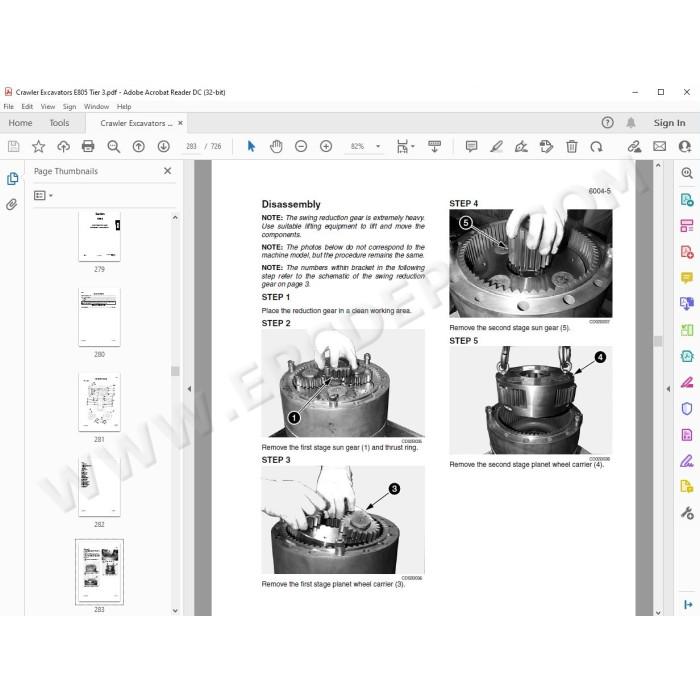Open the Help menu
The image size is (700, 700).
(124, 107)
